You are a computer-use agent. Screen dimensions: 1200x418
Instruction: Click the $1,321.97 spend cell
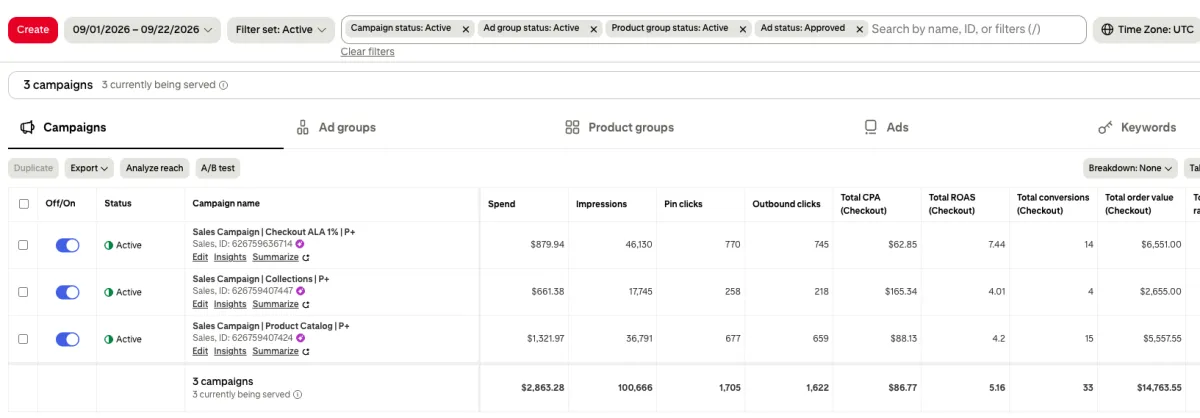tap(545, 338)
